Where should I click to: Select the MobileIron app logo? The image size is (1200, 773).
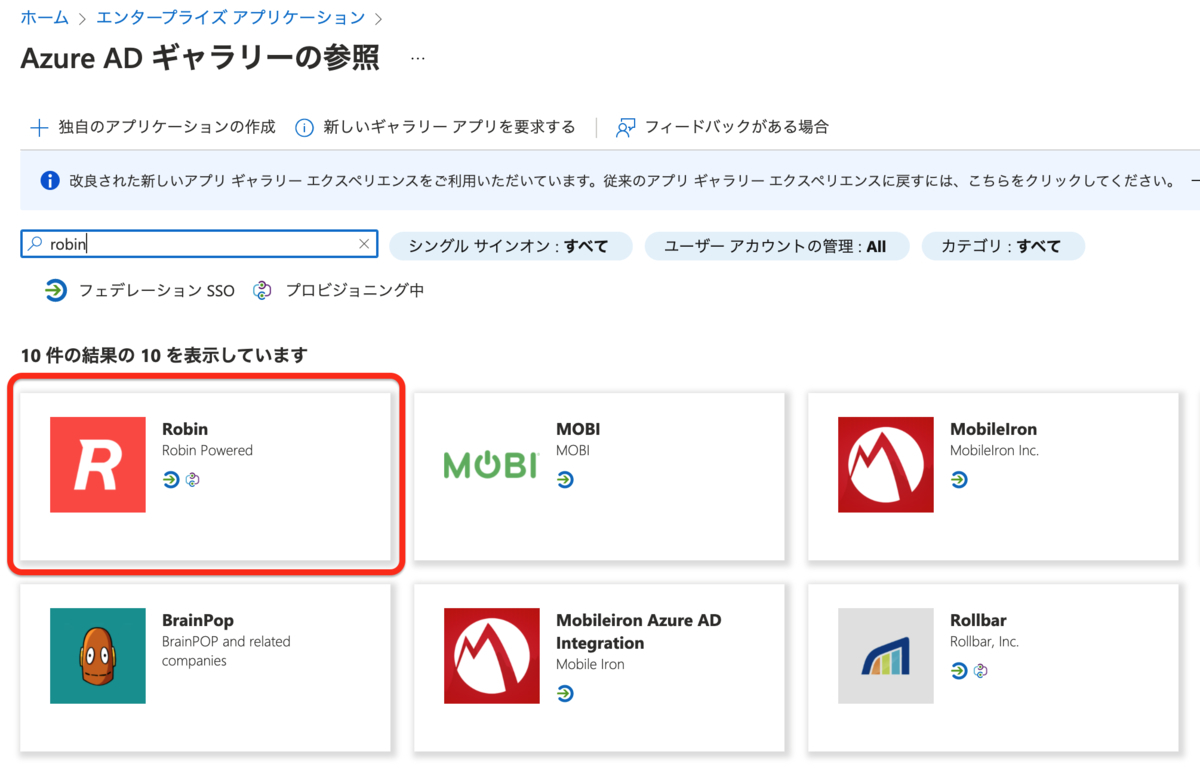886,465
